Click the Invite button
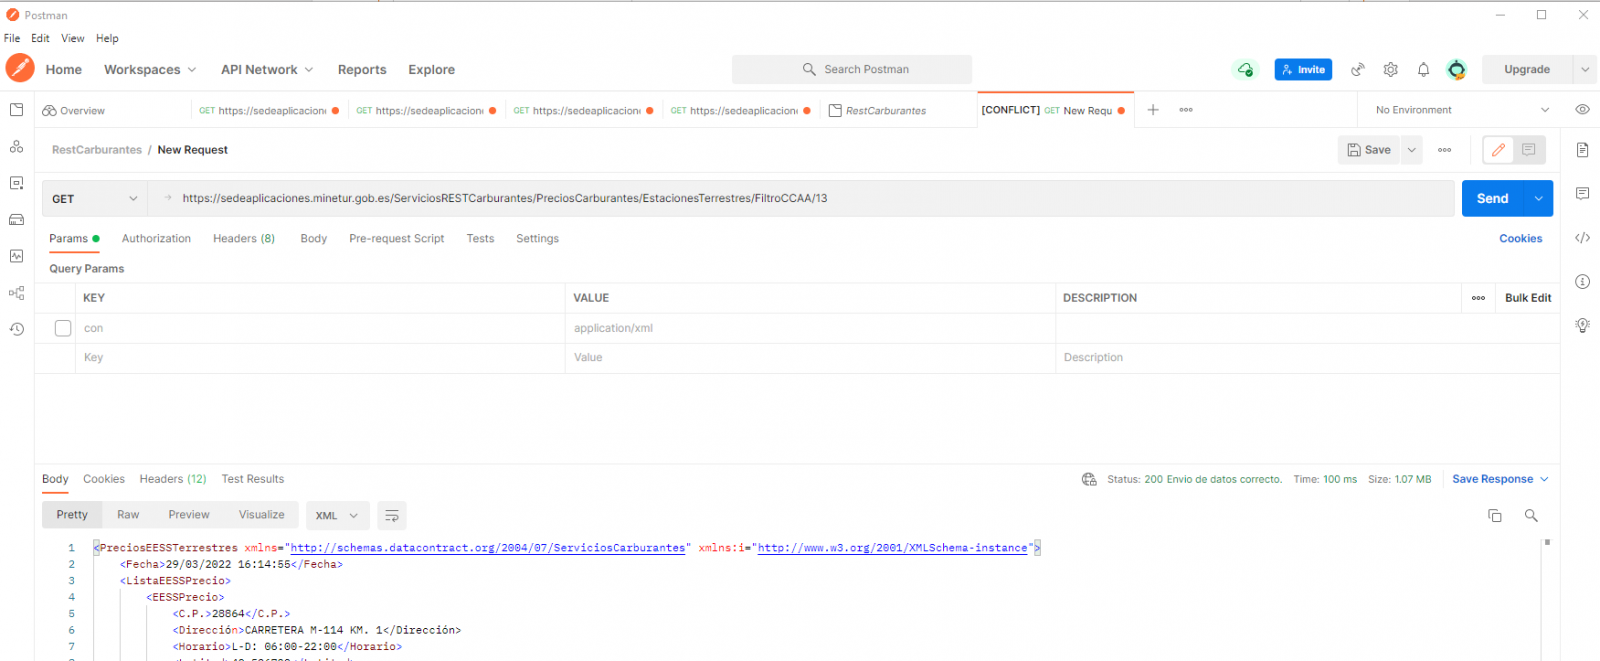Image resolution: width=1600 pixels, height=661 pixels. (x=1303, y=70)
